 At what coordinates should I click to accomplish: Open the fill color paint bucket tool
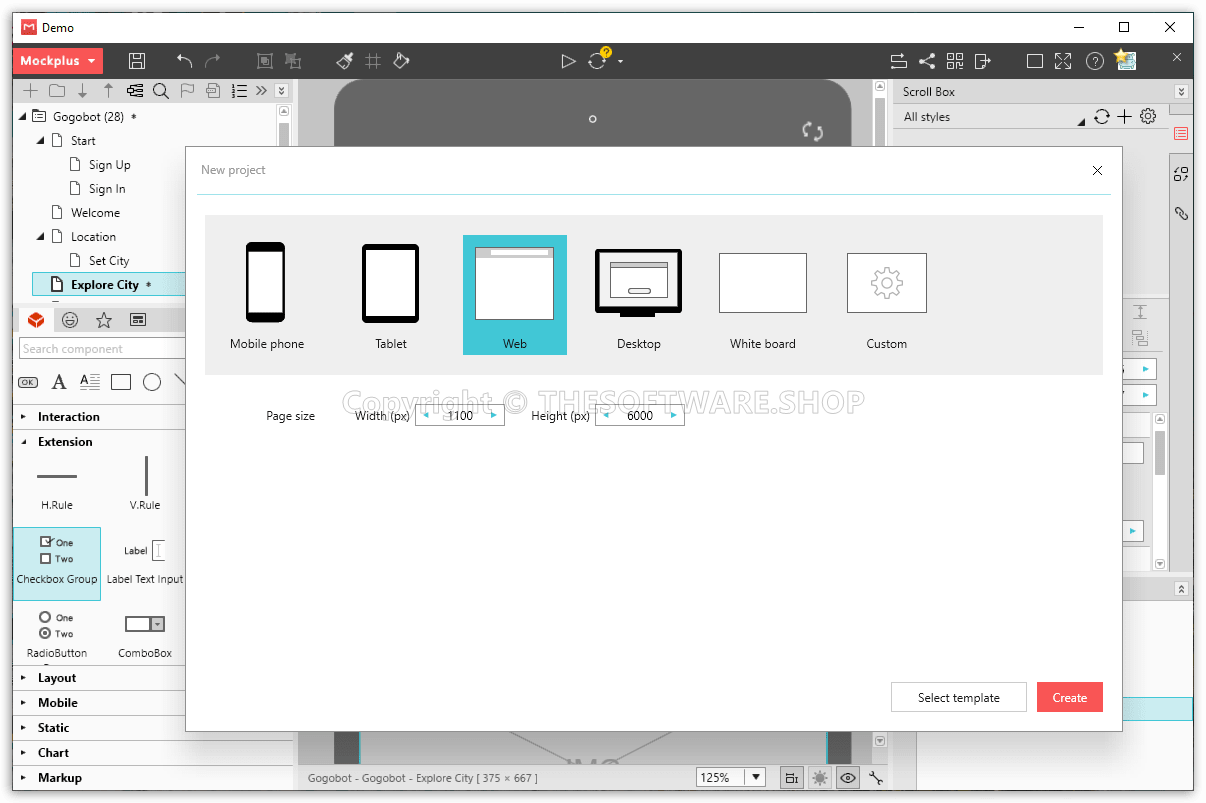coord(400,61)
